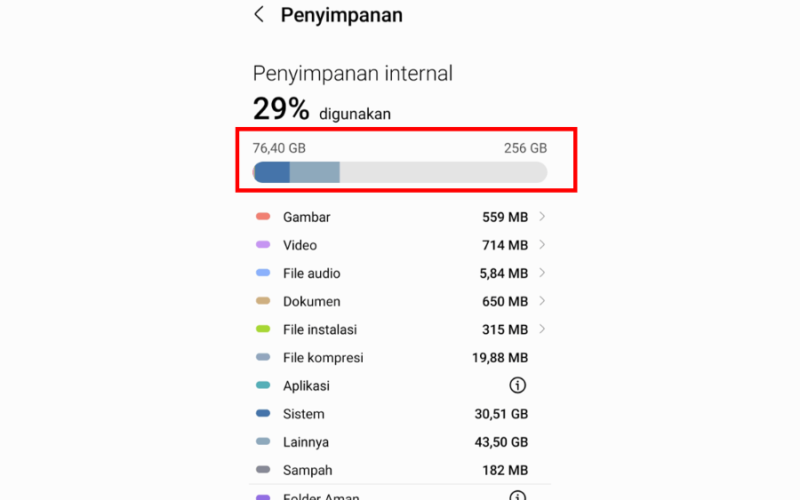
Task: Open the Gambar storage category
Action: [x=400, y=217]
